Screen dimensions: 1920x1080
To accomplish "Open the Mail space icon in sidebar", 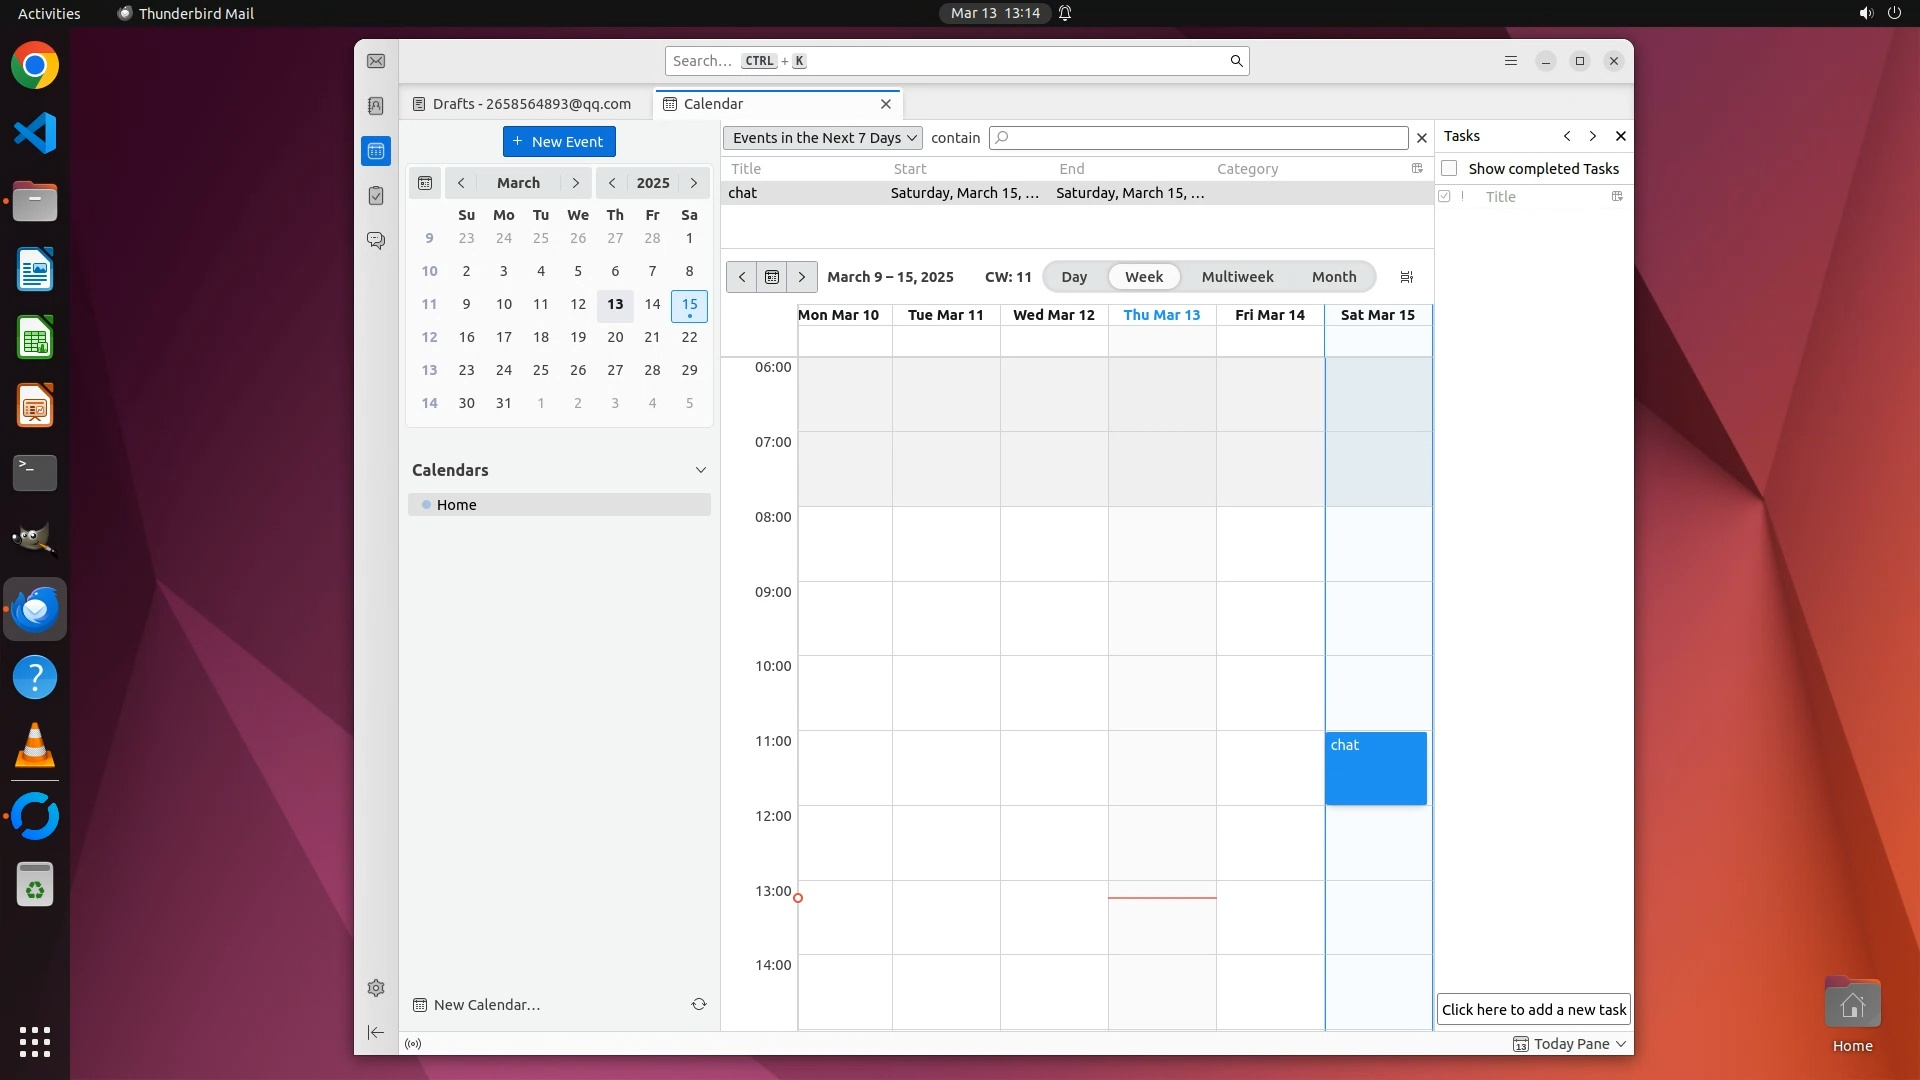I will [376, 62].
